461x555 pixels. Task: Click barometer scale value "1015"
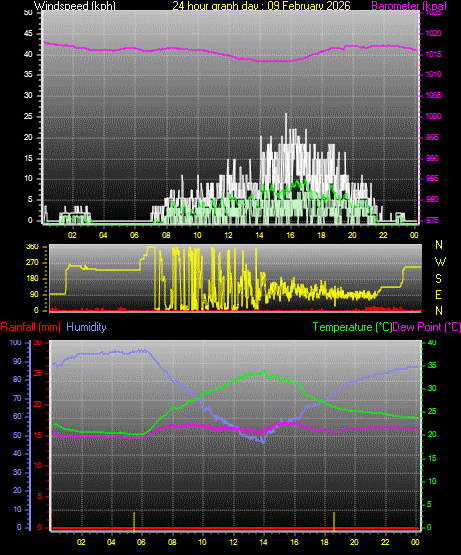pos(434,55)
